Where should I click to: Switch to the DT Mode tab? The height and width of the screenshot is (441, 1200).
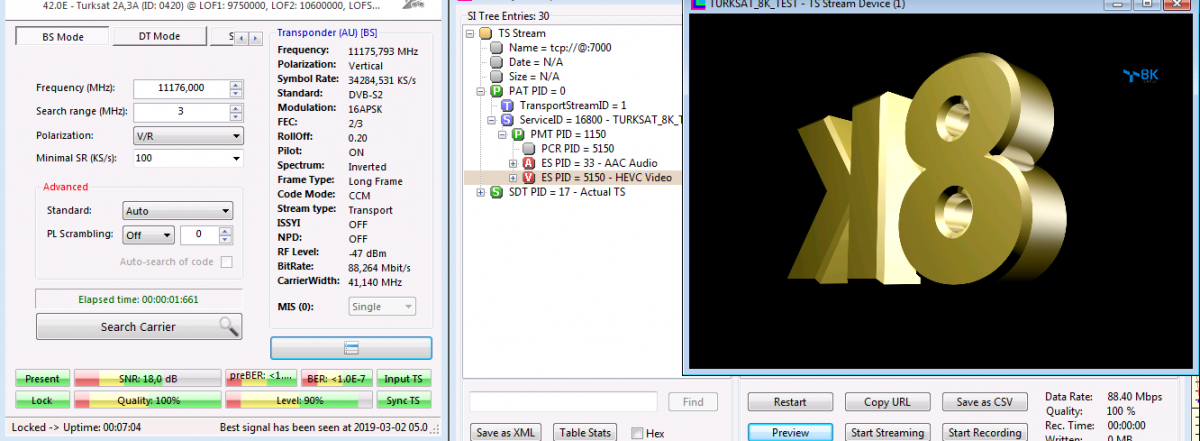point(159,37)
